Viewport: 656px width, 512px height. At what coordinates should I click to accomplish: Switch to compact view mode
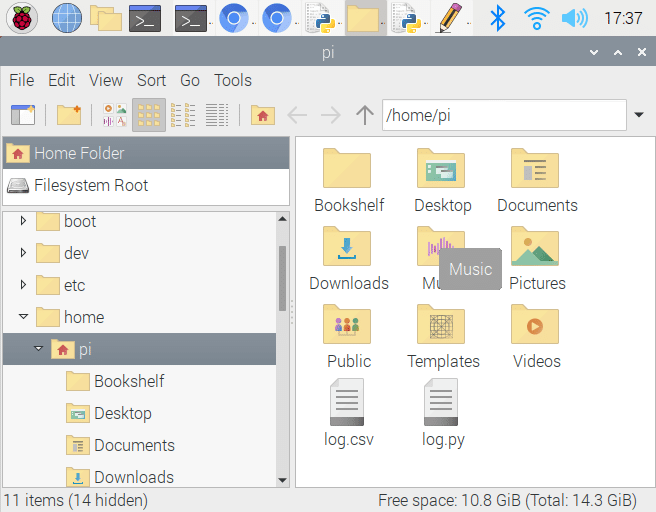tap(183, 115)
